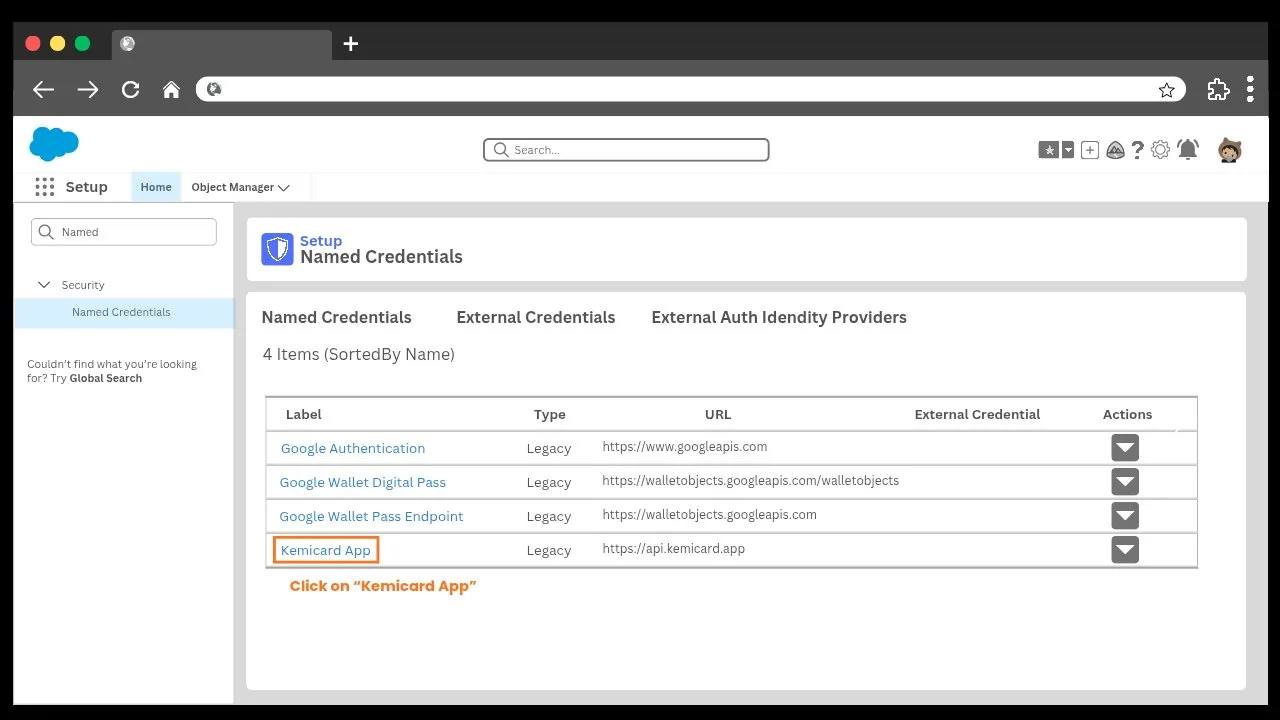Image resolution: width=1280 pixels, height=720 pixels.
Task: Click the Salesforce favorites star
Action: [1049, 150]
